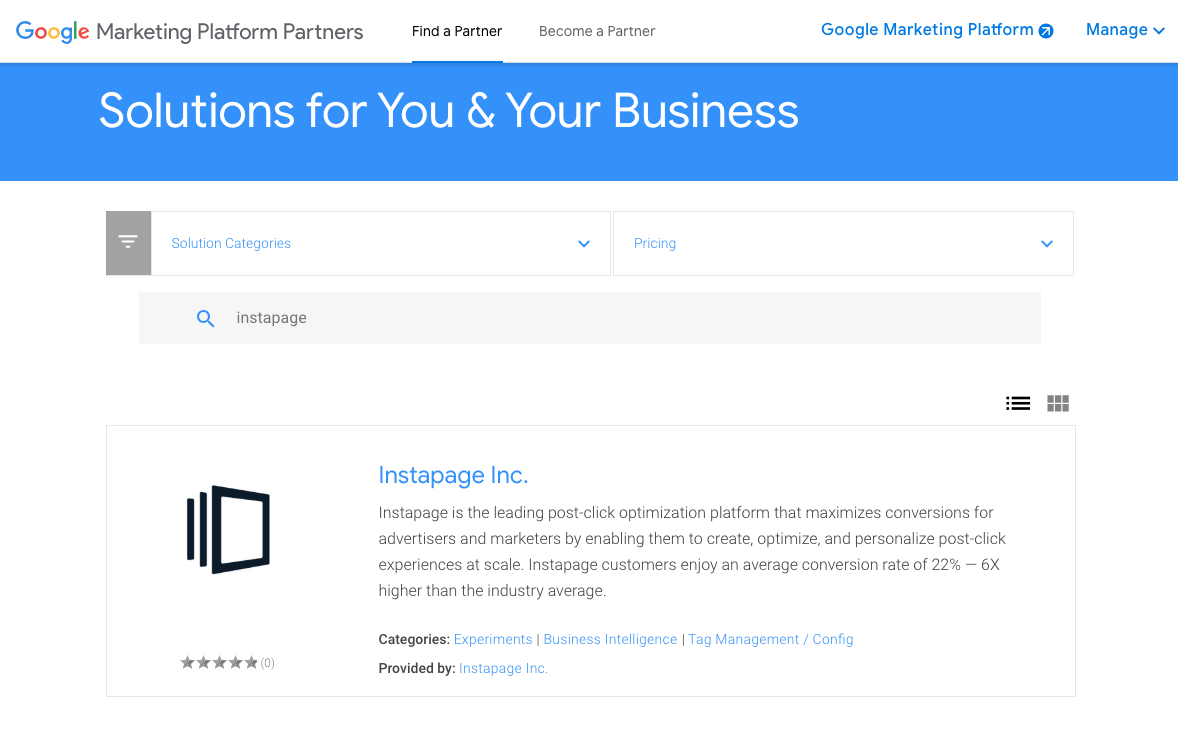This screenshot has width=1178, height=733.
Task: Expand the Manage menu
Action: (1125, 30)
